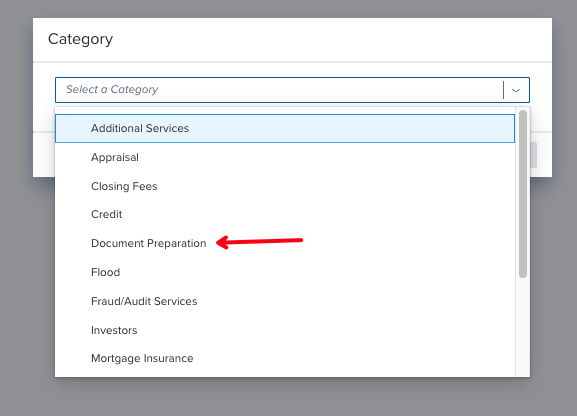Select the Appraisal category option
The height and width of the screenshot is (416, 577).
(285, 157)
